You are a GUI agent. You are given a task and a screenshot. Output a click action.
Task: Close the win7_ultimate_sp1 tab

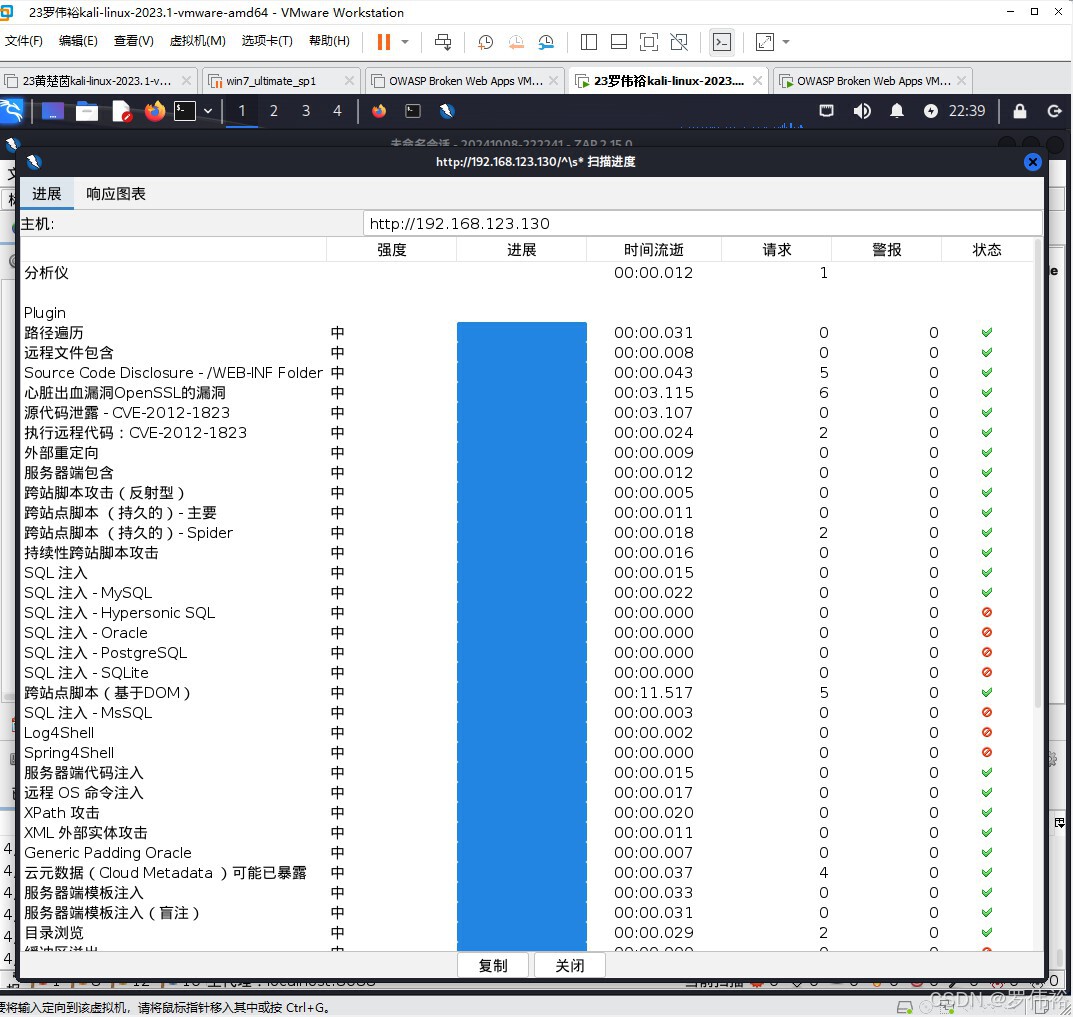click(x=349, y=81)
